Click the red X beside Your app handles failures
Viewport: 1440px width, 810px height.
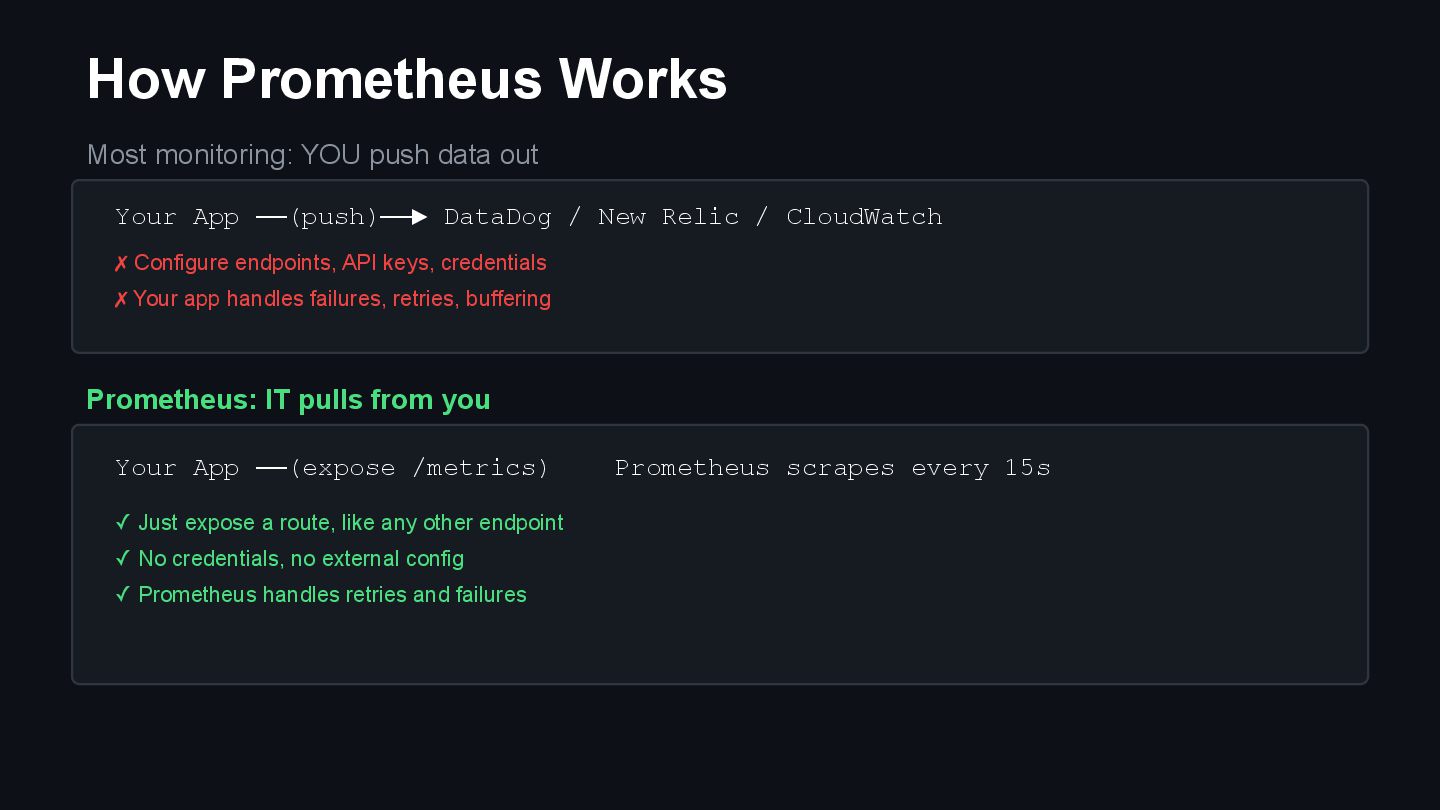pos(121,300)
